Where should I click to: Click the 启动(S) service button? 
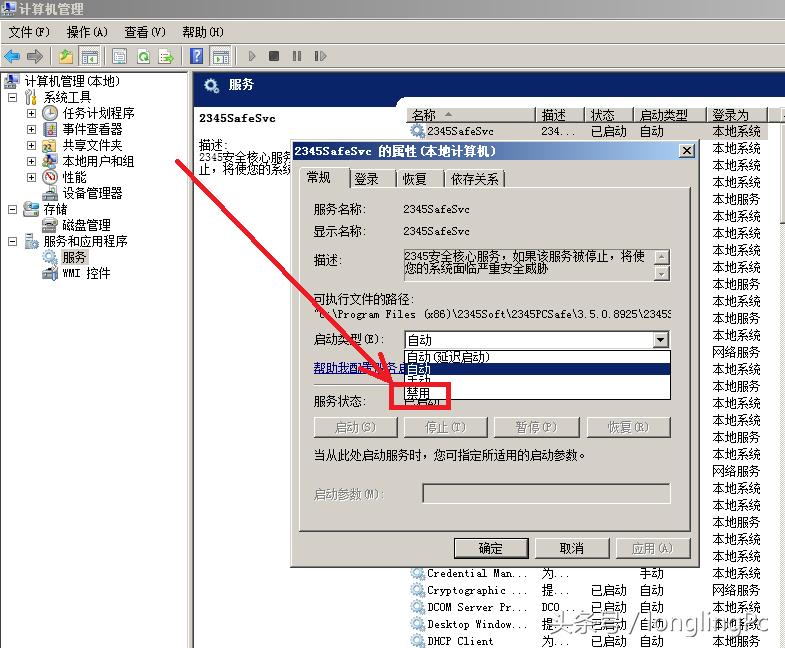355,427
